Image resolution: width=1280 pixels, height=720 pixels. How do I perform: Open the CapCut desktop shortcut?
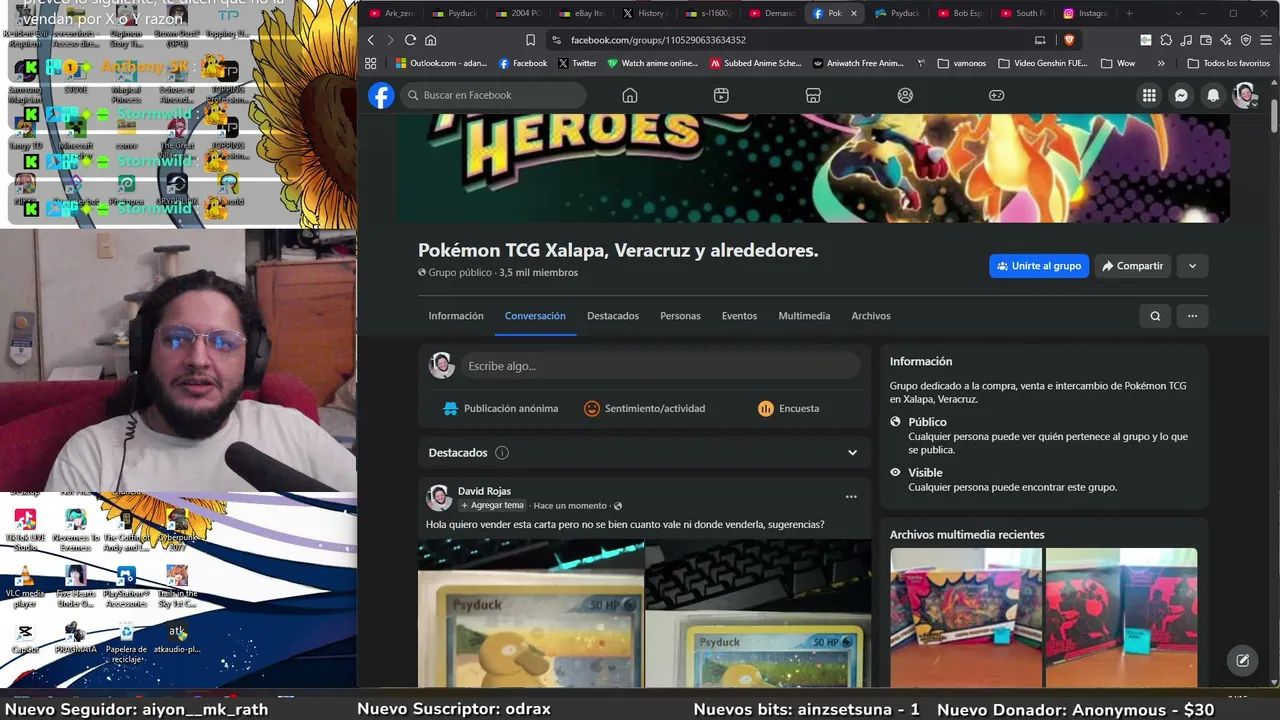coord(25,638)
